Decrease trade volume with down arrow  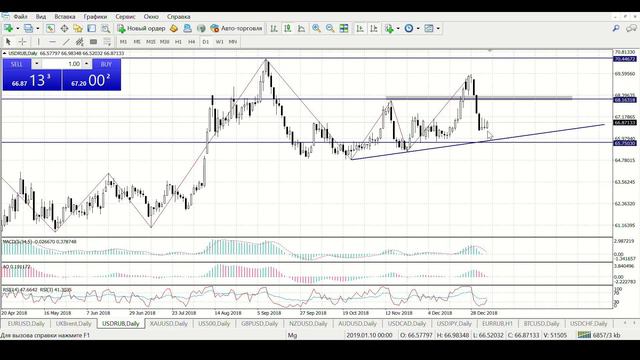37,64
